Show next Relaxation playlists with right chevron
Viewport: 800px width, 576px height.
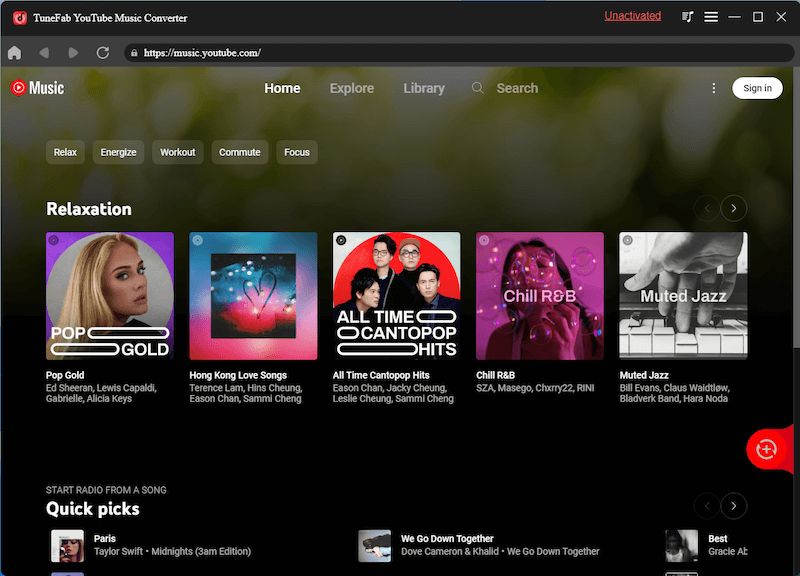[734, 208]
